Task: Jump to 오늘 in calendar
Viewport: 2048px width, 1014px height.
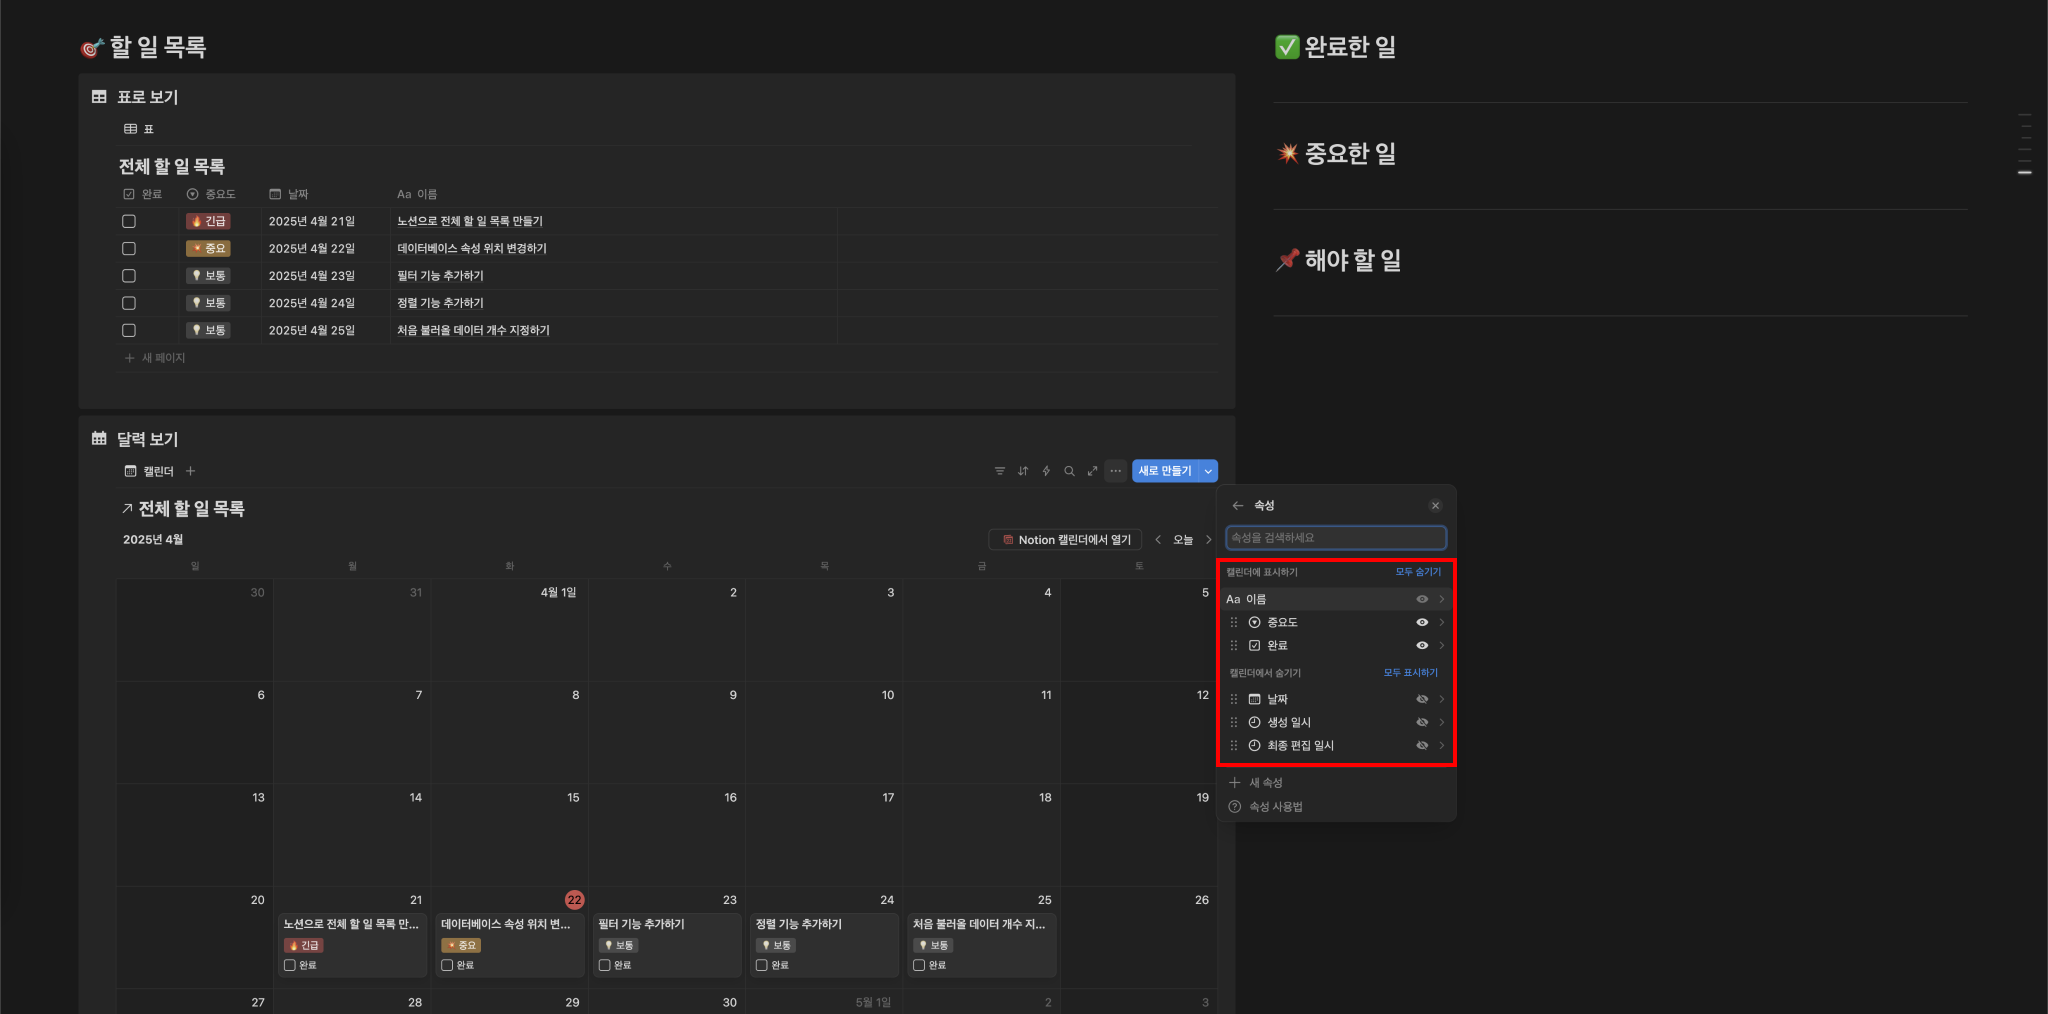Action: click(1183, 540)
